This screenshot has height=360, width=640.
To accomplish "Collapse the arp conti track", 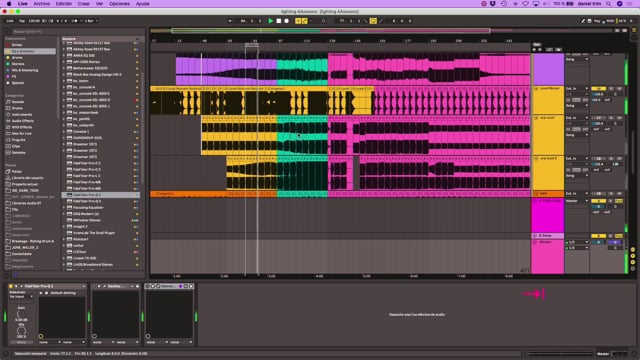I will pos(536,118).
